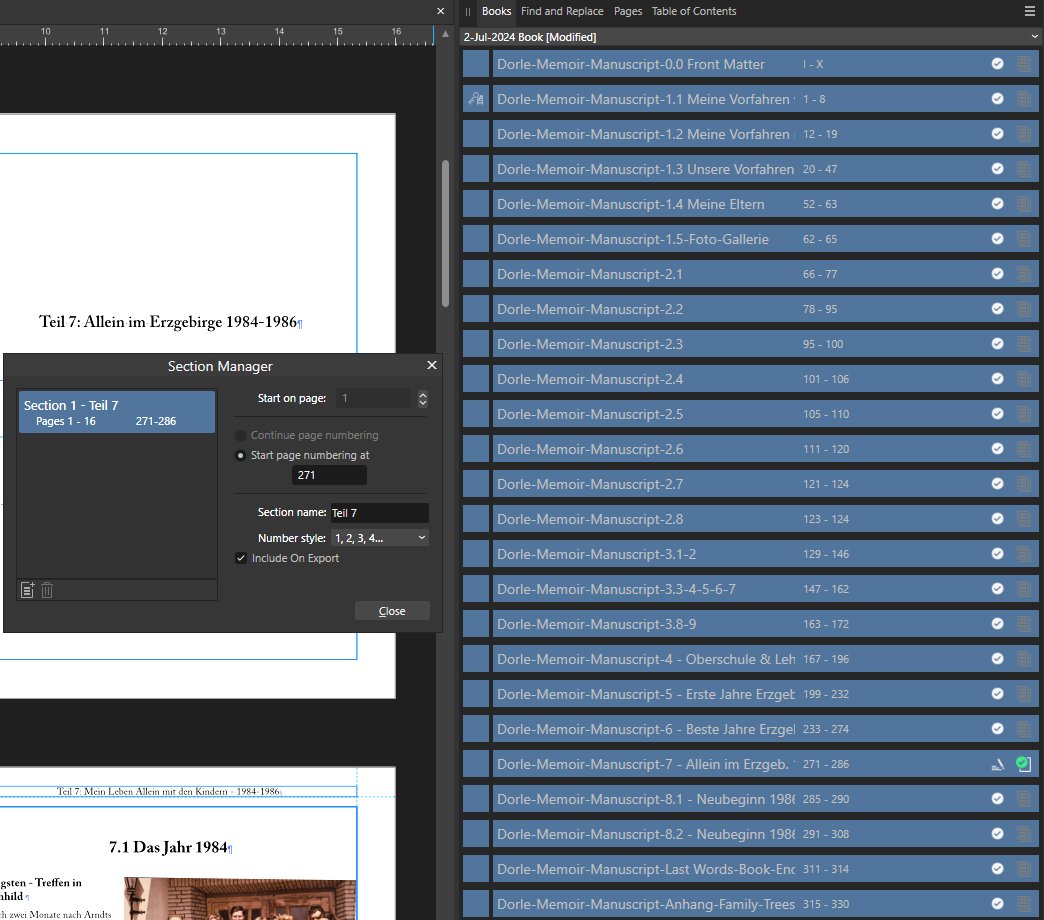1044x920 pixels.
Task: Click the document icon on the Manuscript-2.1 row
Action: 1023,274
